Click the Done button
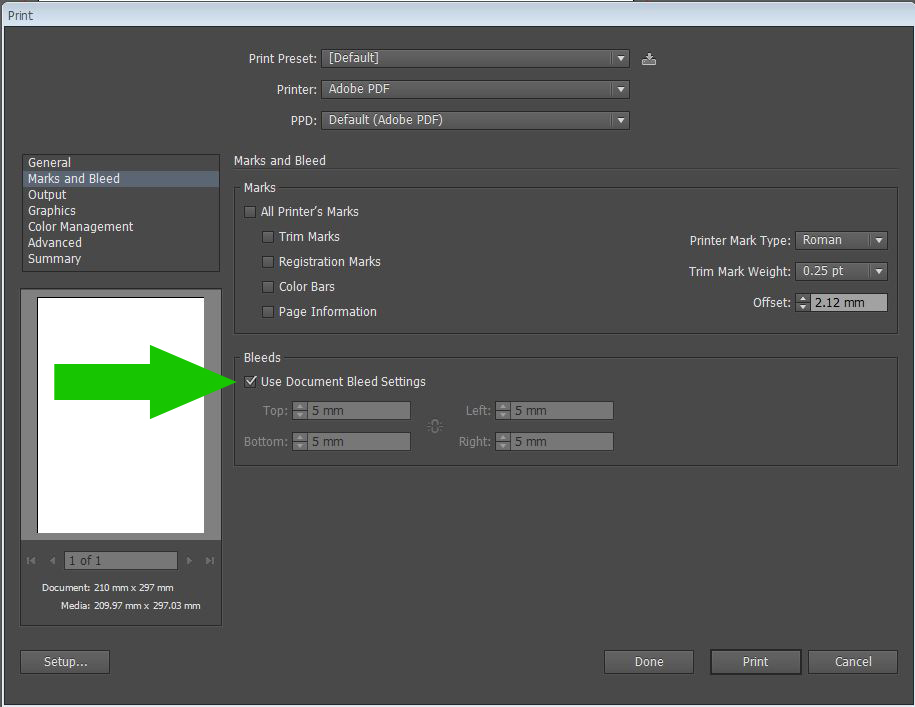 pos(649,662)
